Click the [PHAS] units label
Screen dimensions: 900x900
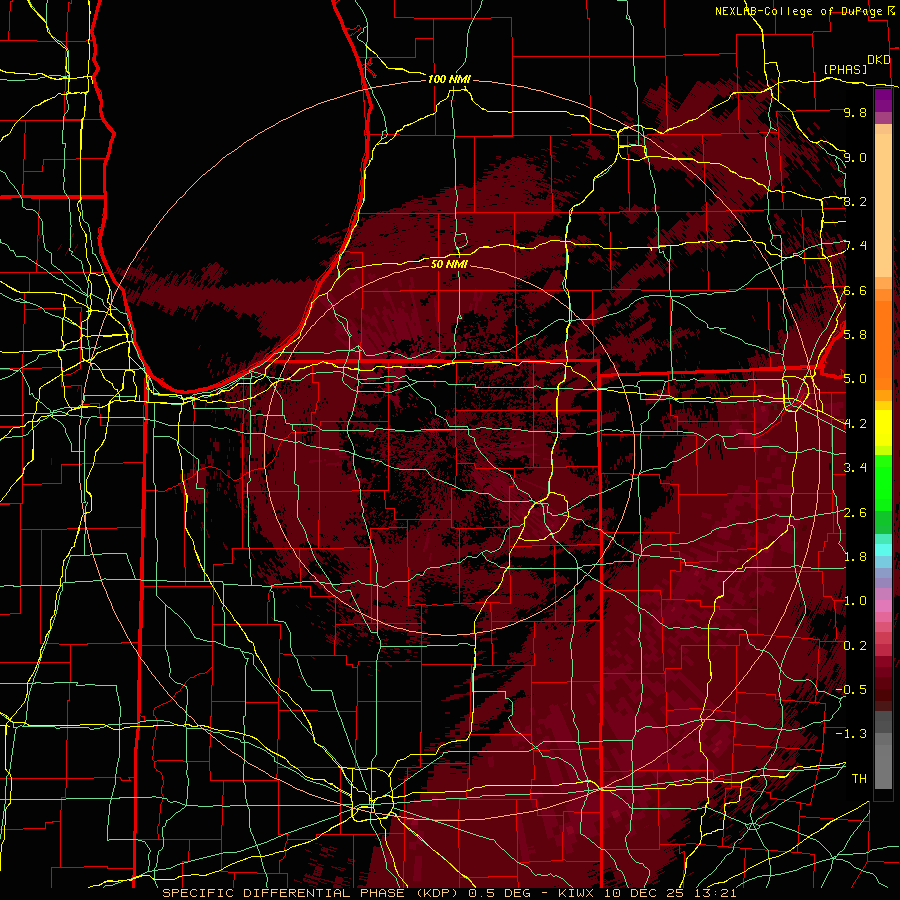click(x=845, y=70)
